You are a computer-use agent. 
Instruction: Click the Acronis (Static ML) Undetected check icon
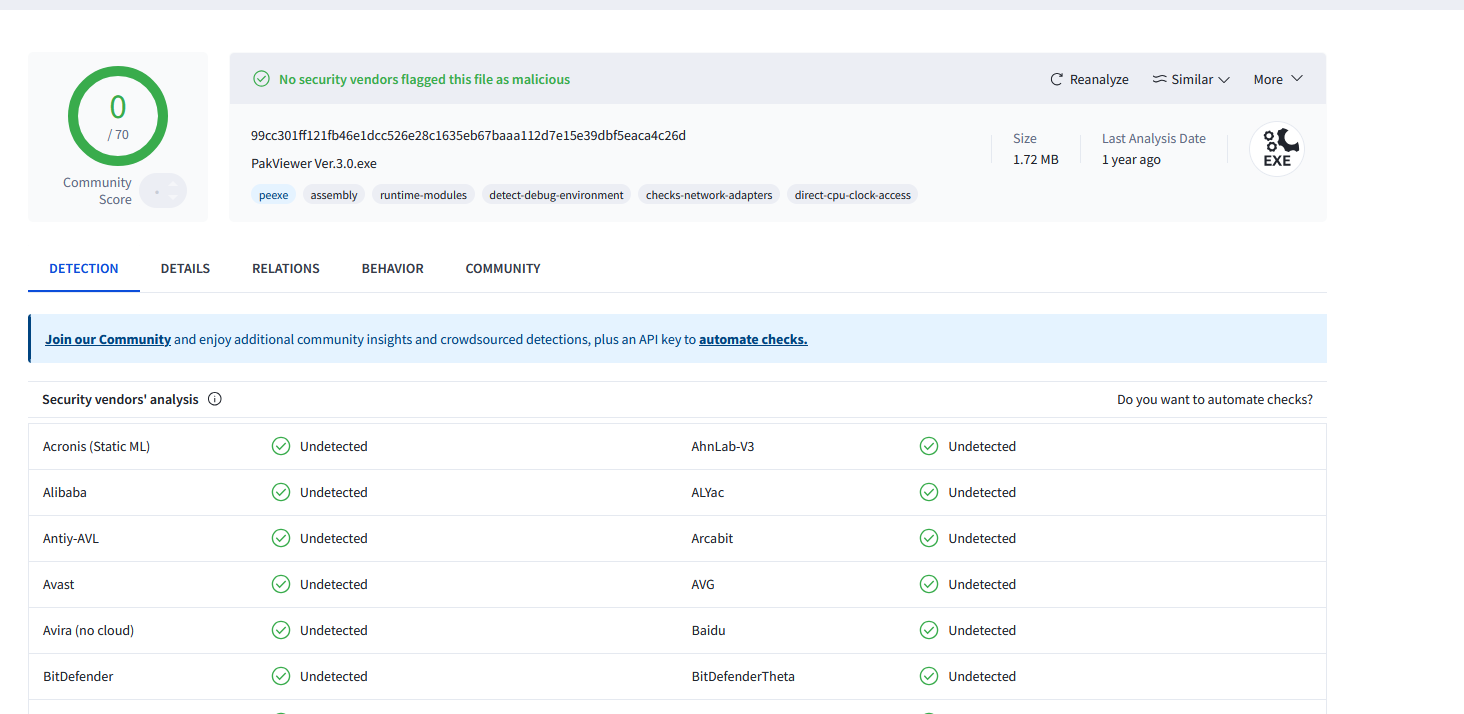coord(281,446)
